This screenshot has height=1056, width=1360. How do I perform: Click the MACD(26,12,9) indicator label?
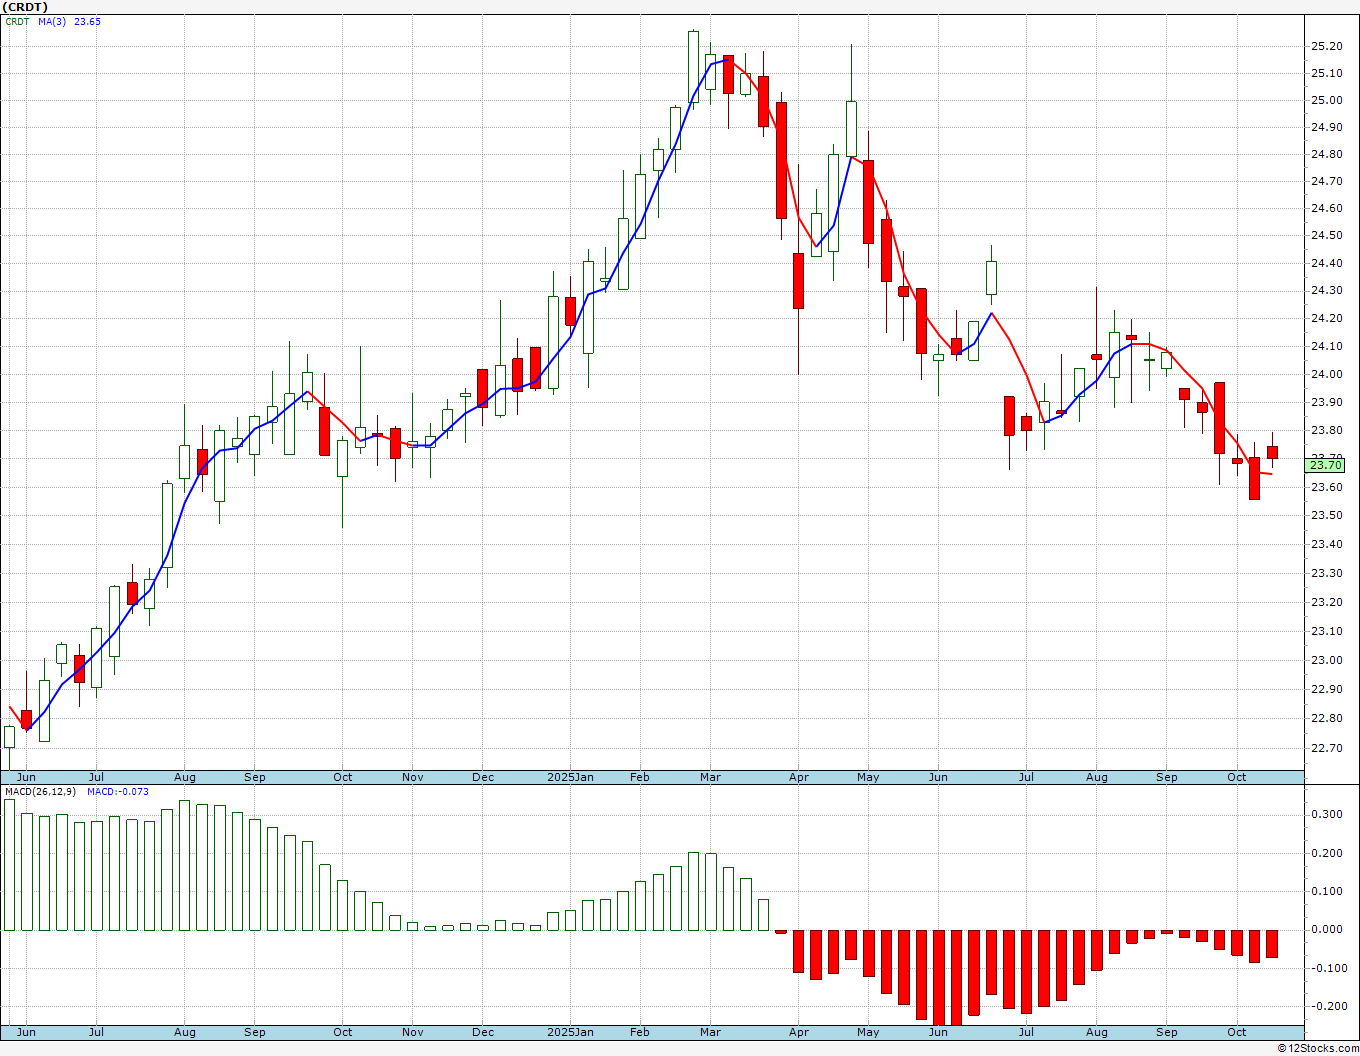tap(41, 791)
